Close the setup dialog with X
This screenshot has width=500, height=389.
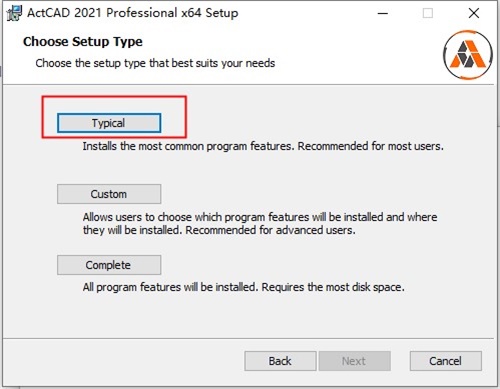tap(474, 13)
